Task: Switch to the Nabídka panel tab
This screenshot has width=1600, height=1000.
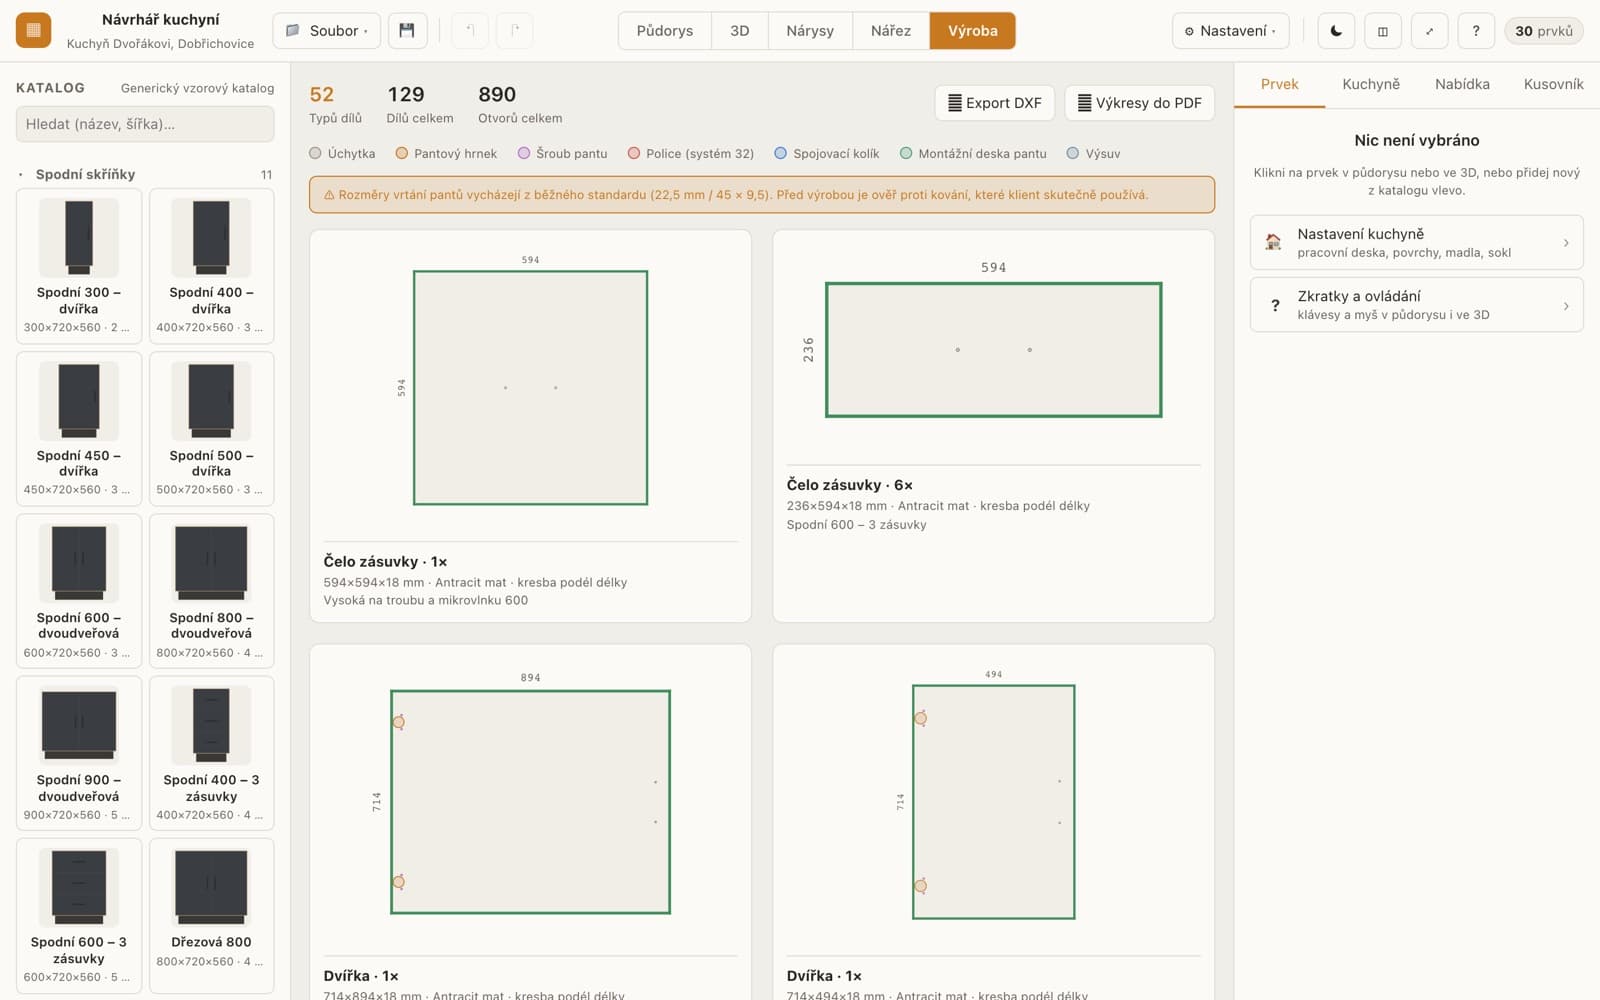Action: click(1462, 84)
